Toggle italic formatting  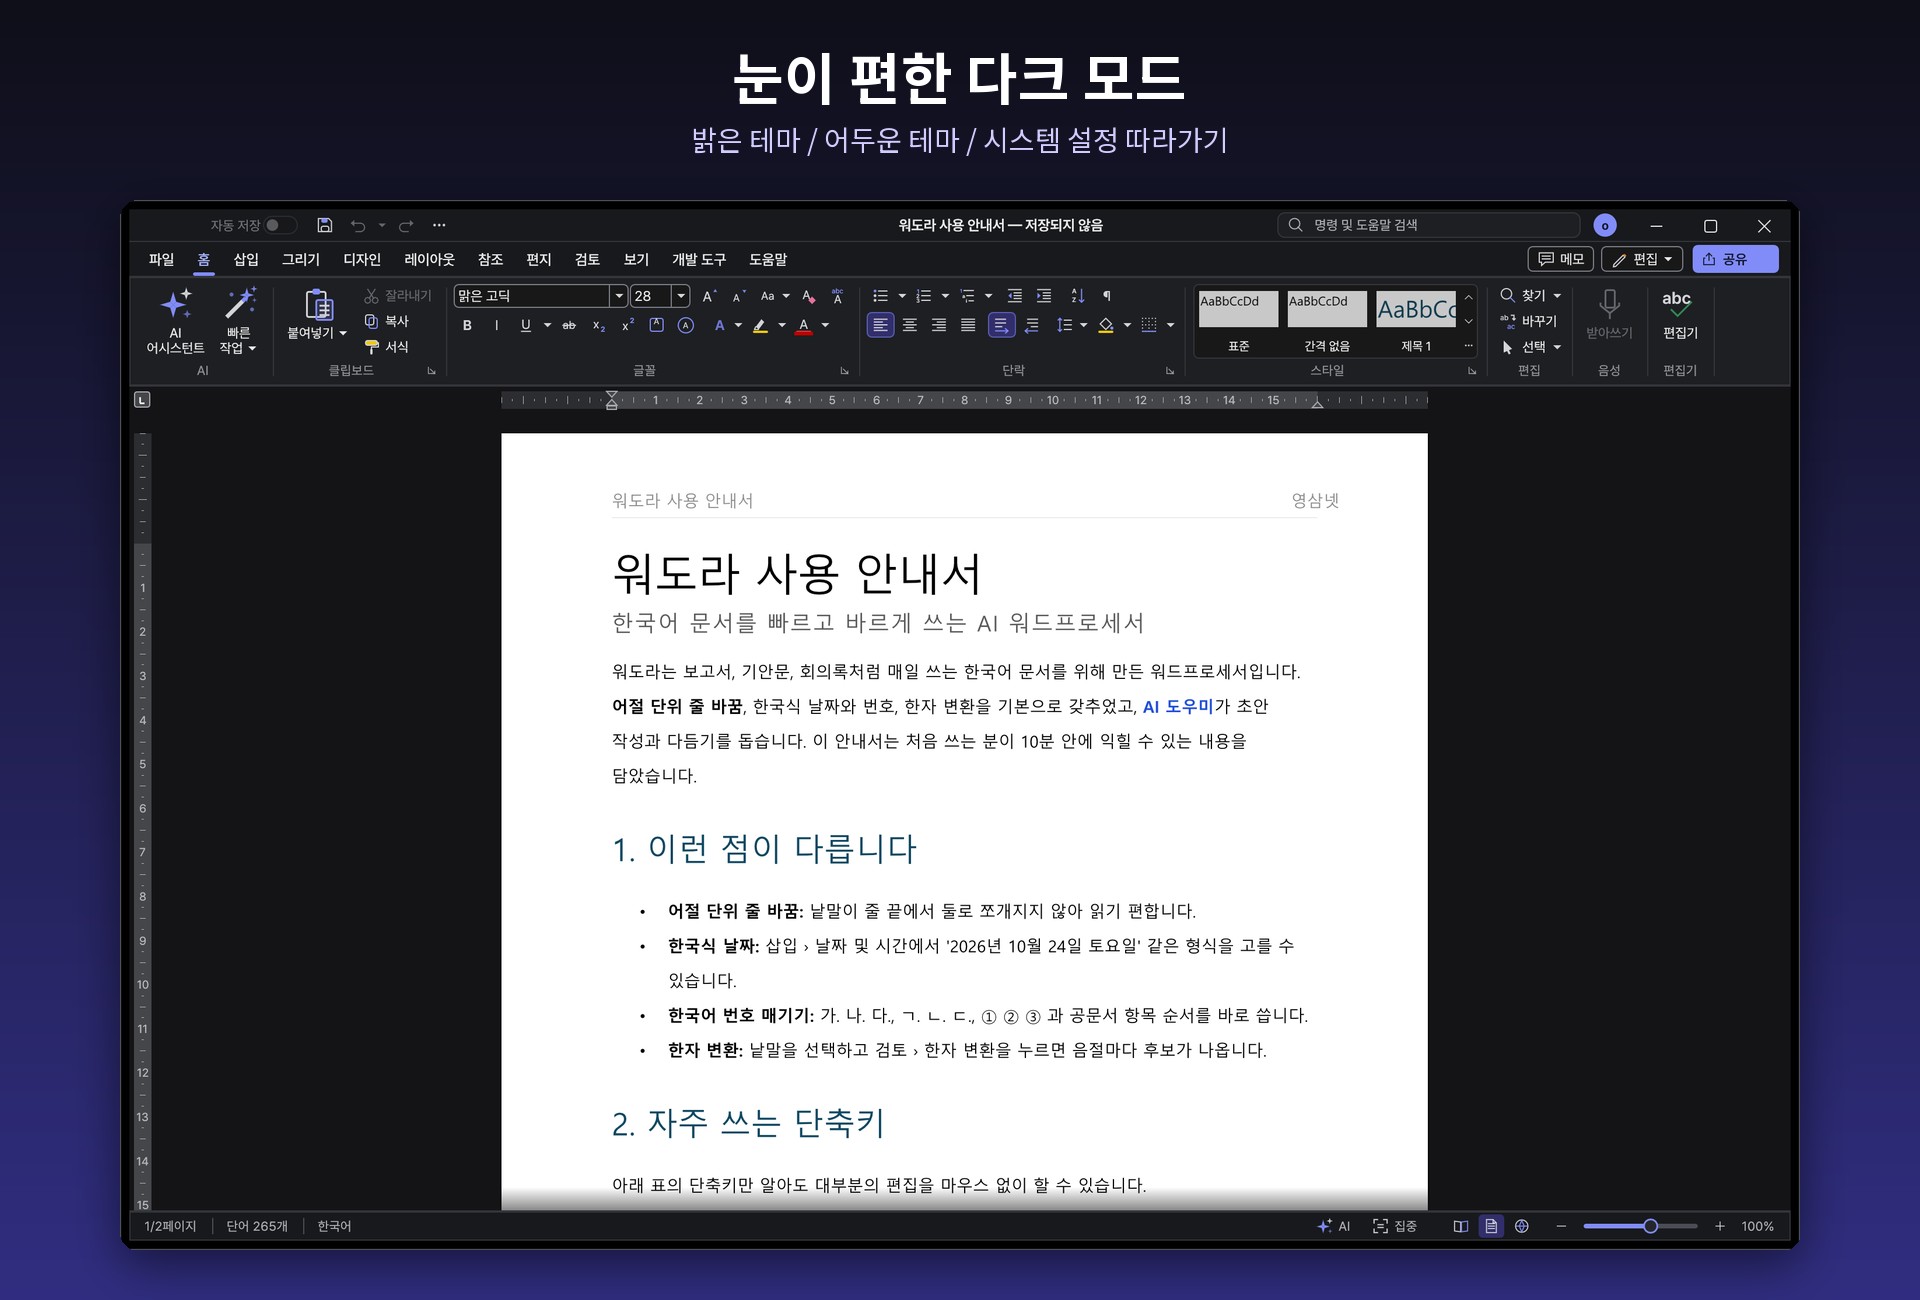(496, 325)
